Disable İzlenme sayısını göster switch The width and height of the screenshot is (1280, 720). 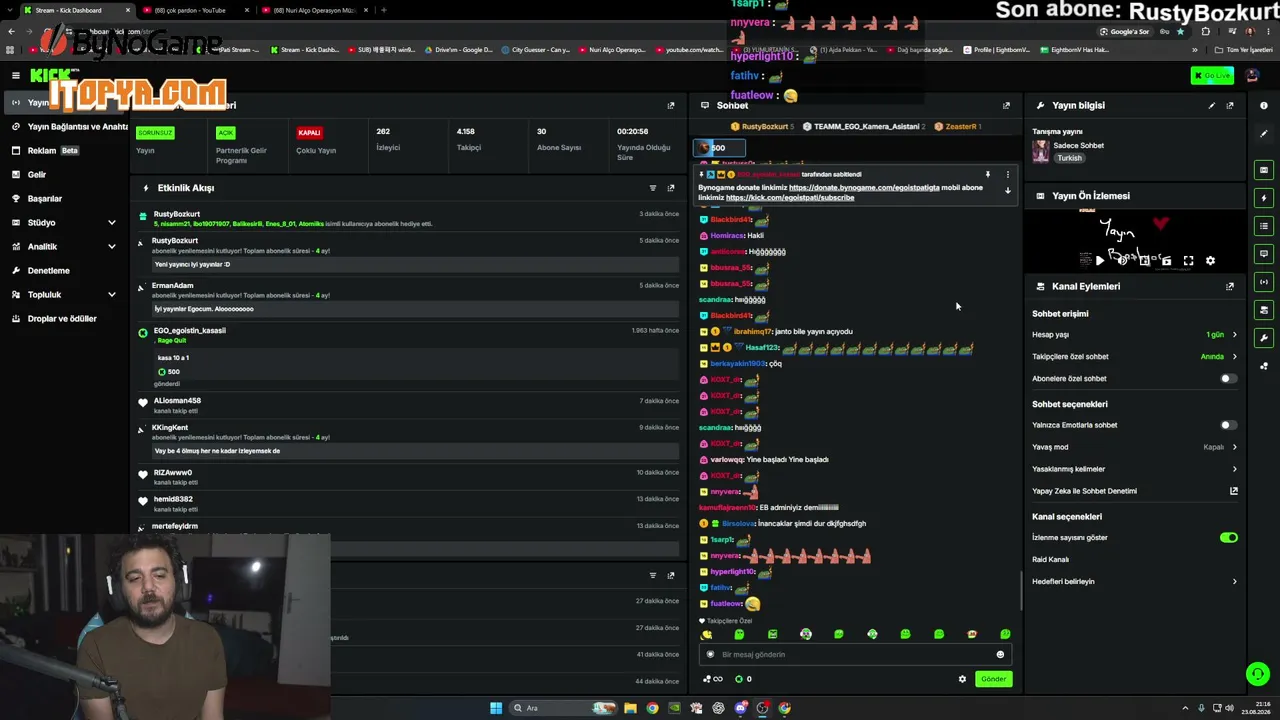pos(1228,538)
